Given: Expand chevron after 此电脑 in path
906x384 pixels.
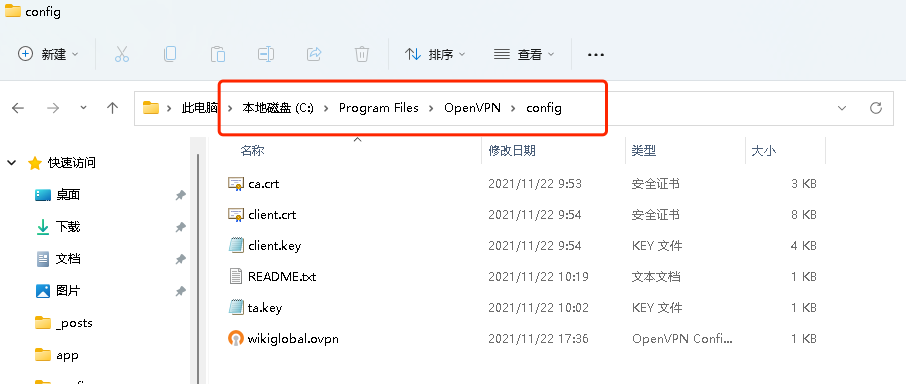Looking at the screenshot, I should click(231, 109).
